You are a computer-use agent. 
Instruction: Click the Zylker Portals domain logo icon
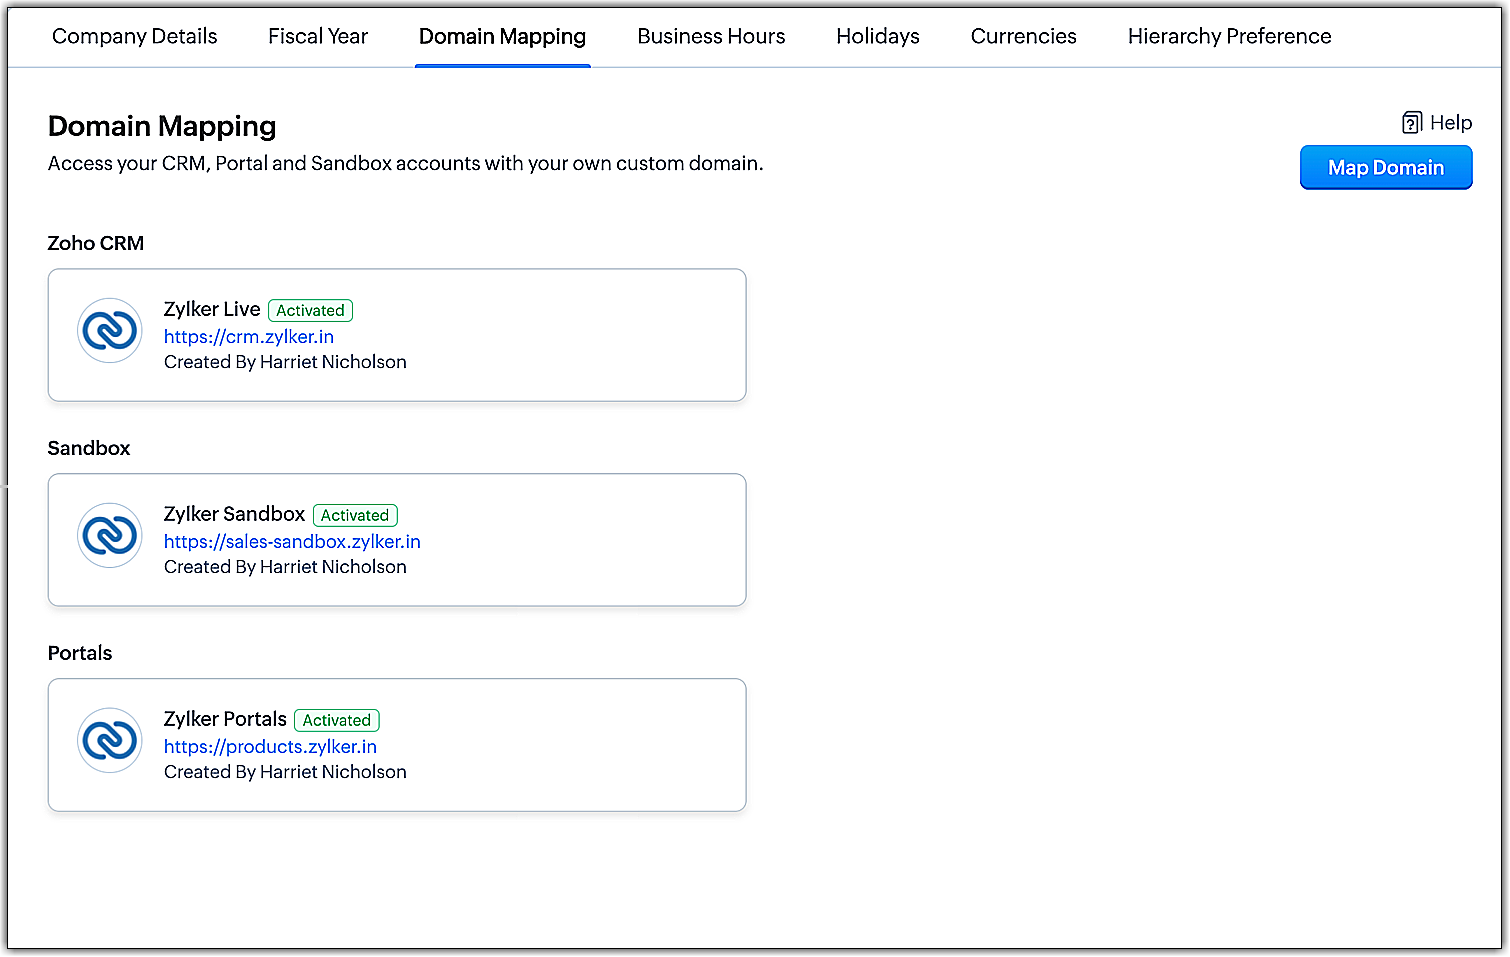click(110, 741)
